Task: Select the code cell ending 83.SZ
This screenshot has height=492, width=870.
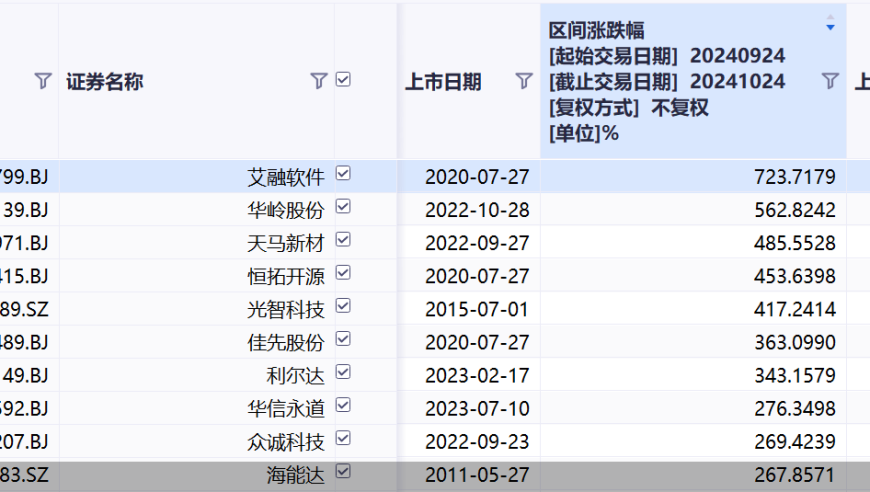Action: pyautogui.click(x=29, y=475)
